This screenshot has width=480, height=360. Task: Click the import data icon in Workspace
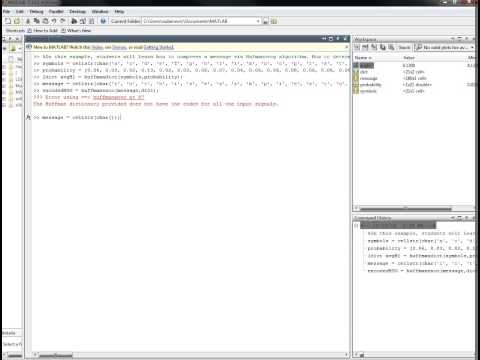[374, 47]
